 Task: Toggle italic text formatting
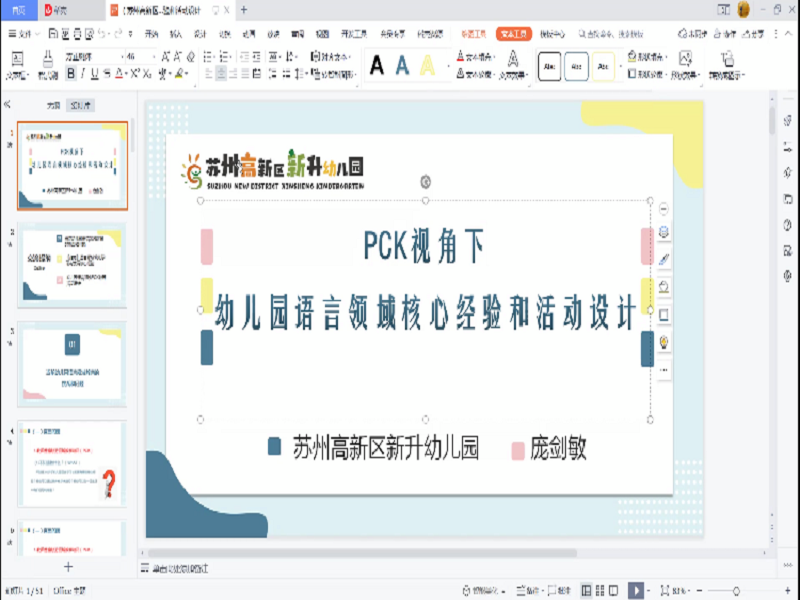click(x=82, y=73)
